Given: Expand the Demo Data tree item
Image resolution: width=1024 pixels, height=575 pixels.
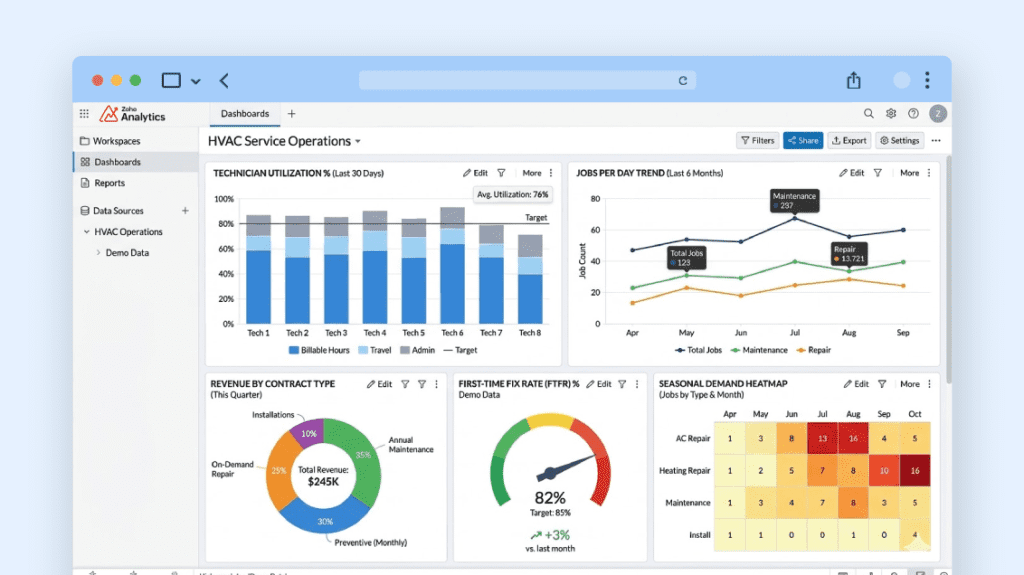Looking at the screenshot, I should 98,253.
